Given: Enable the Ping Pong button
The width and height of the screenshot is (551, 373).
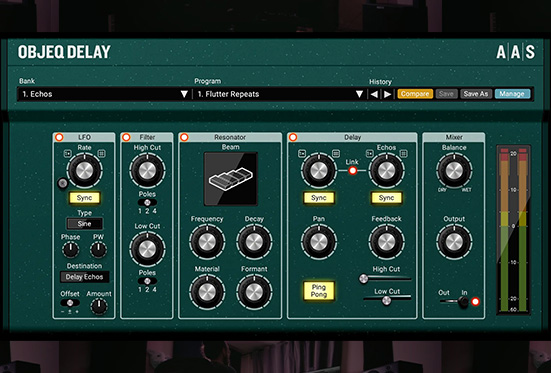Looking at the screenshot, I should point(319,291).
